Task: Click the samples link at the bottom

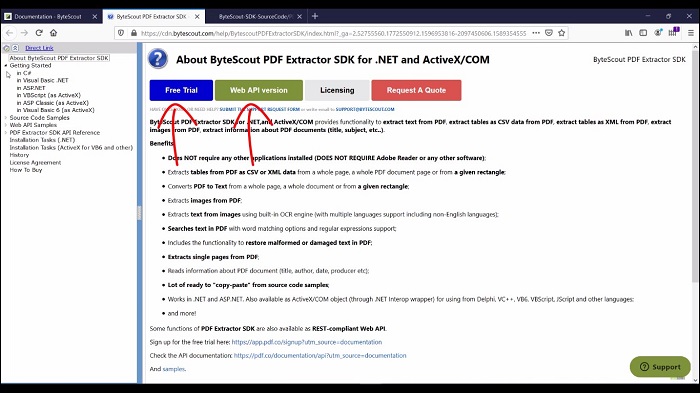Action: 174,369
